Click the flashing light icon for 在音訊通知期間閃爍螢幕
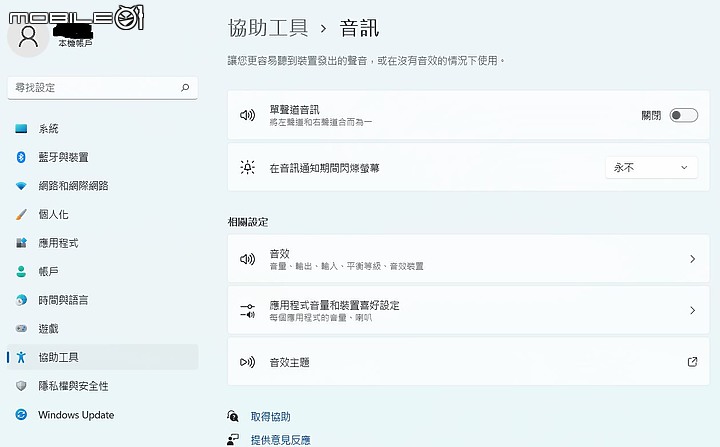 [248, 167]
